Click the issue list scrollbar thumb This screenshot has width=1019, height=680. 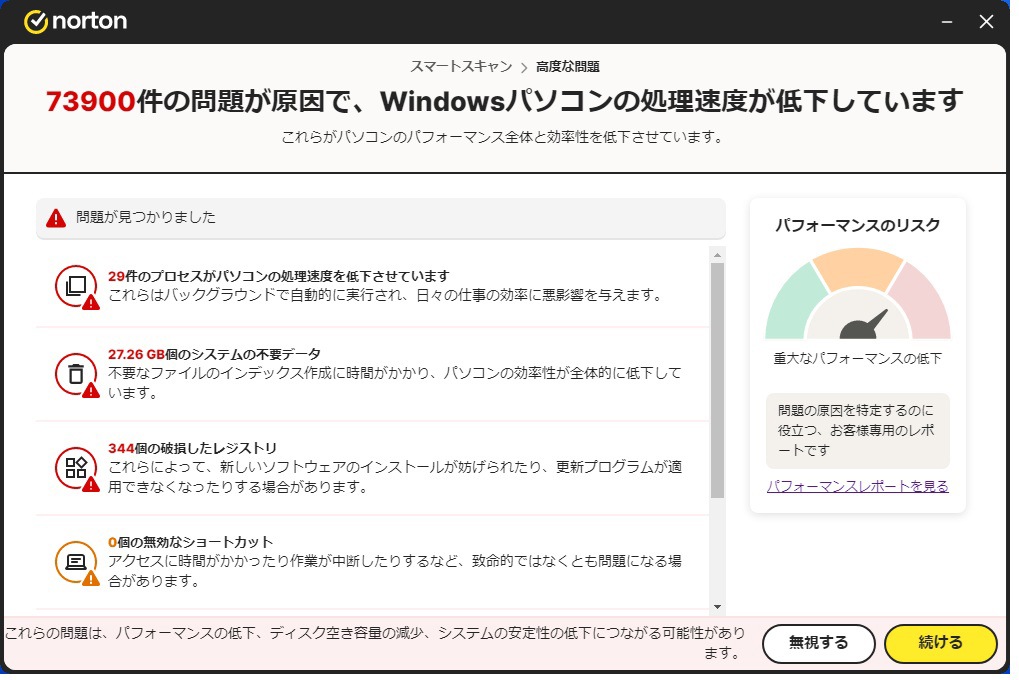click(717, 380)
